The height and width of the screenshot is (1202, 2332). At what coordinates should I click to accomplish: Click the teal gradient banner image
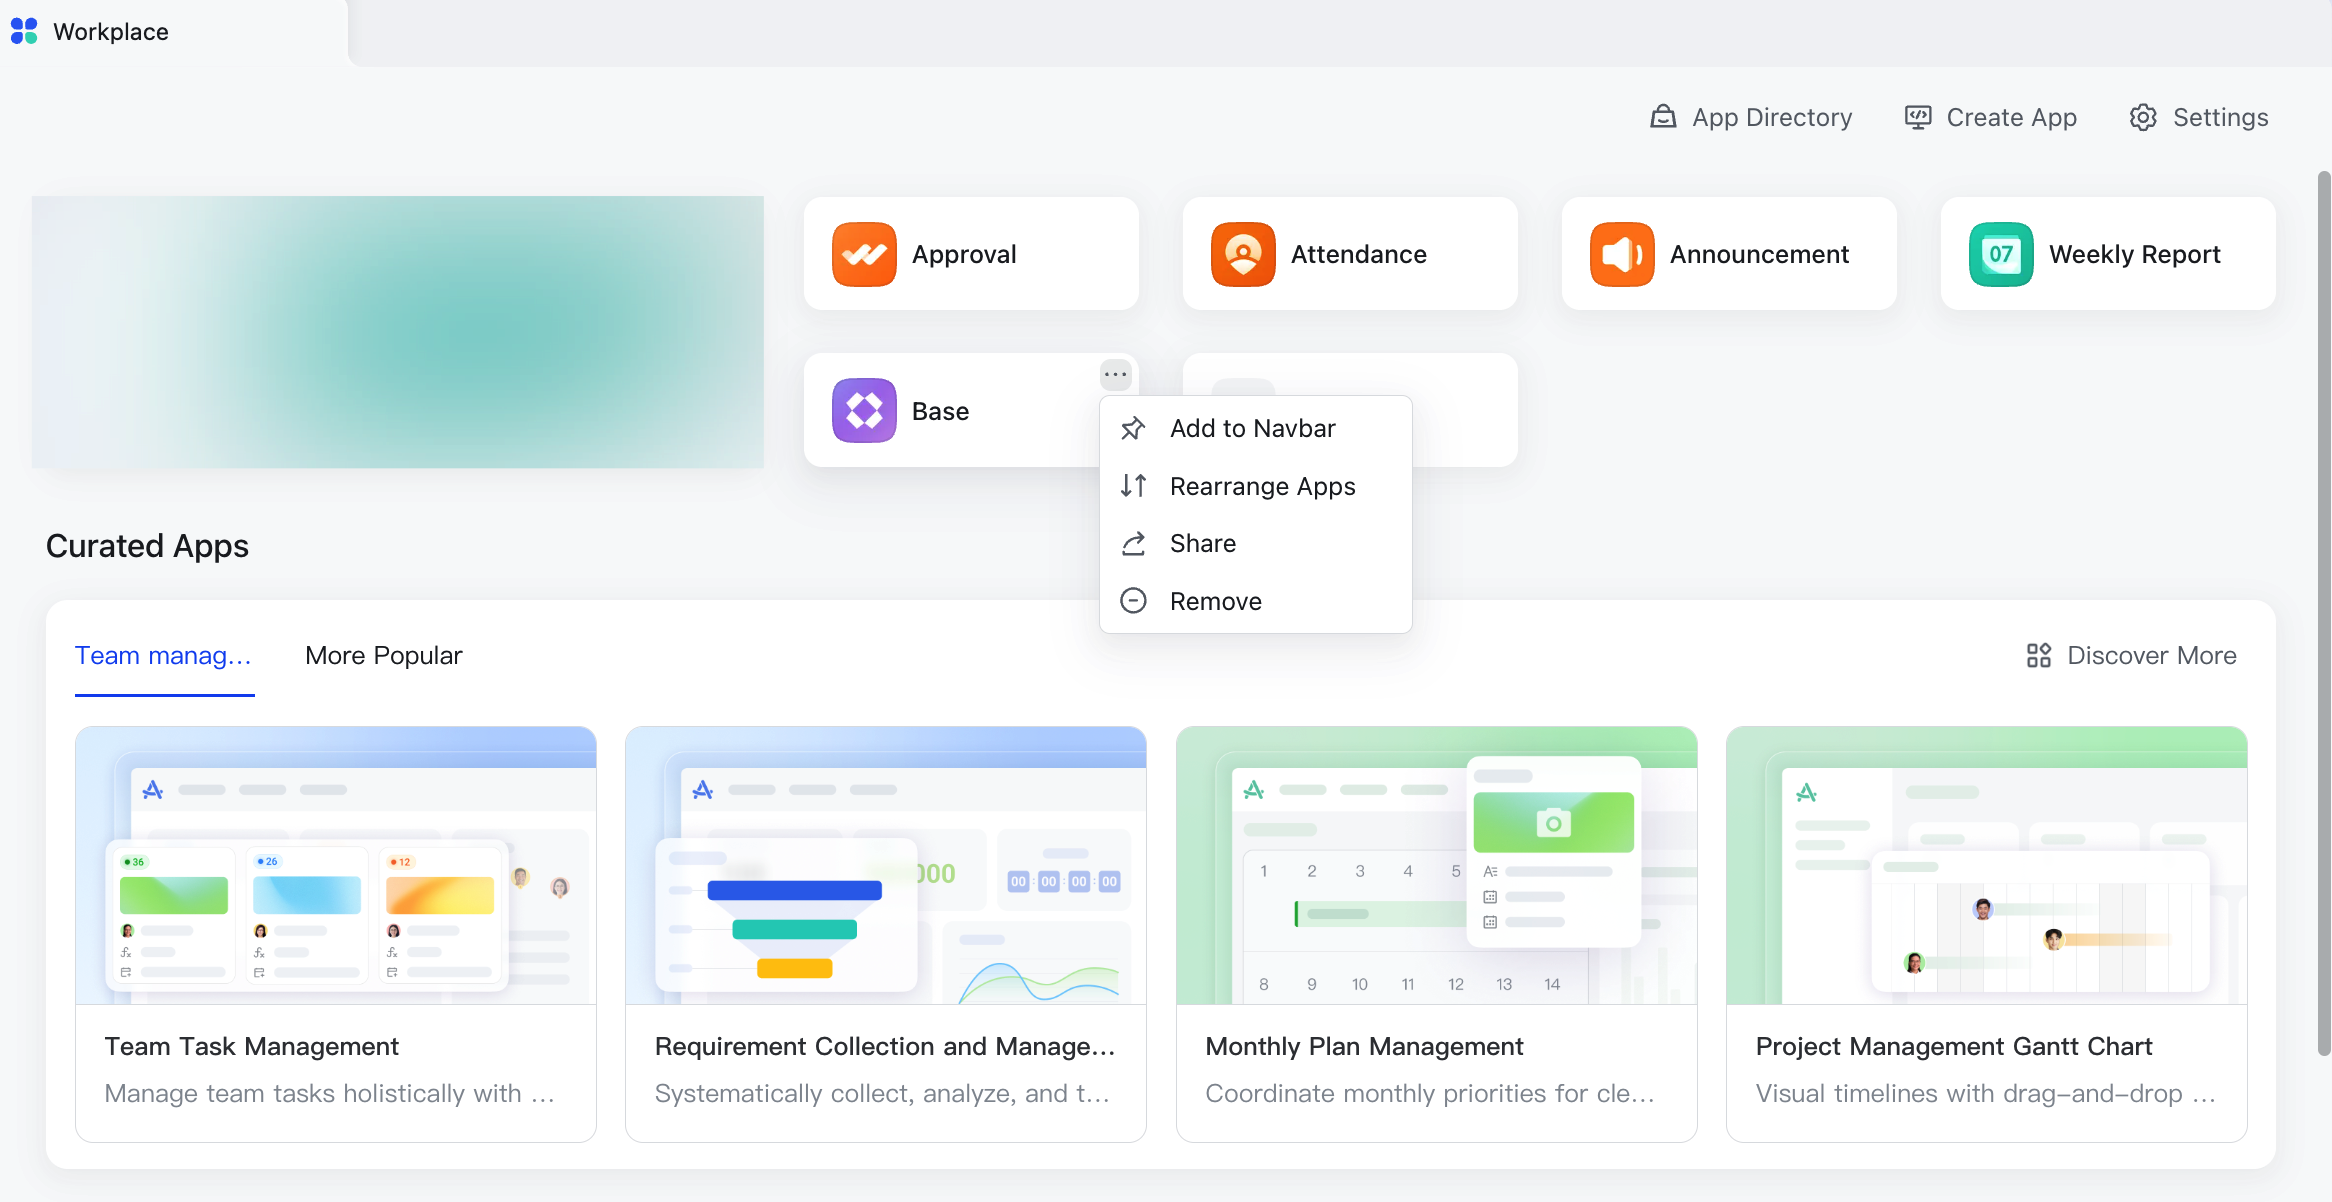[398, 332]
